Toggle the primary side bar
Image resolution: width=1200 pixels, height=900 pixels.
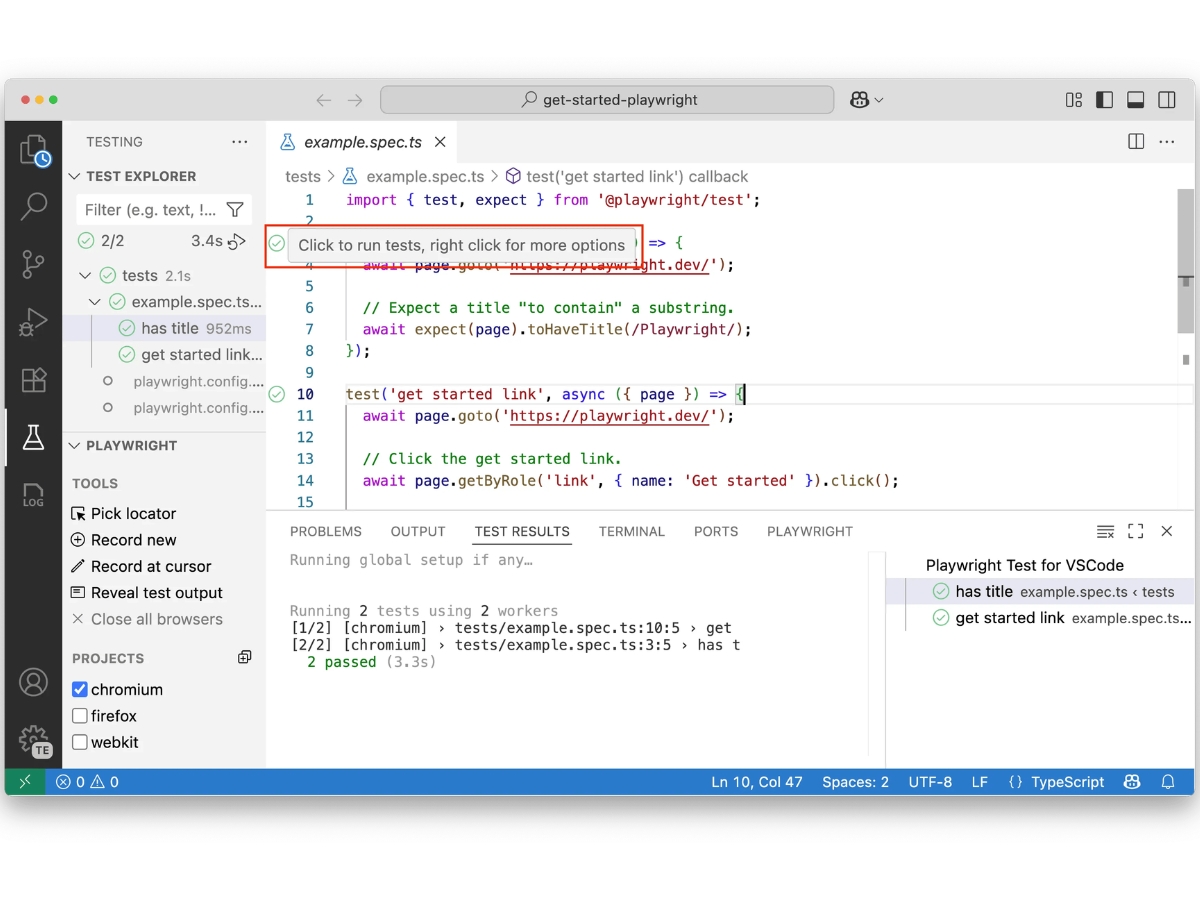coord(1105,100)
